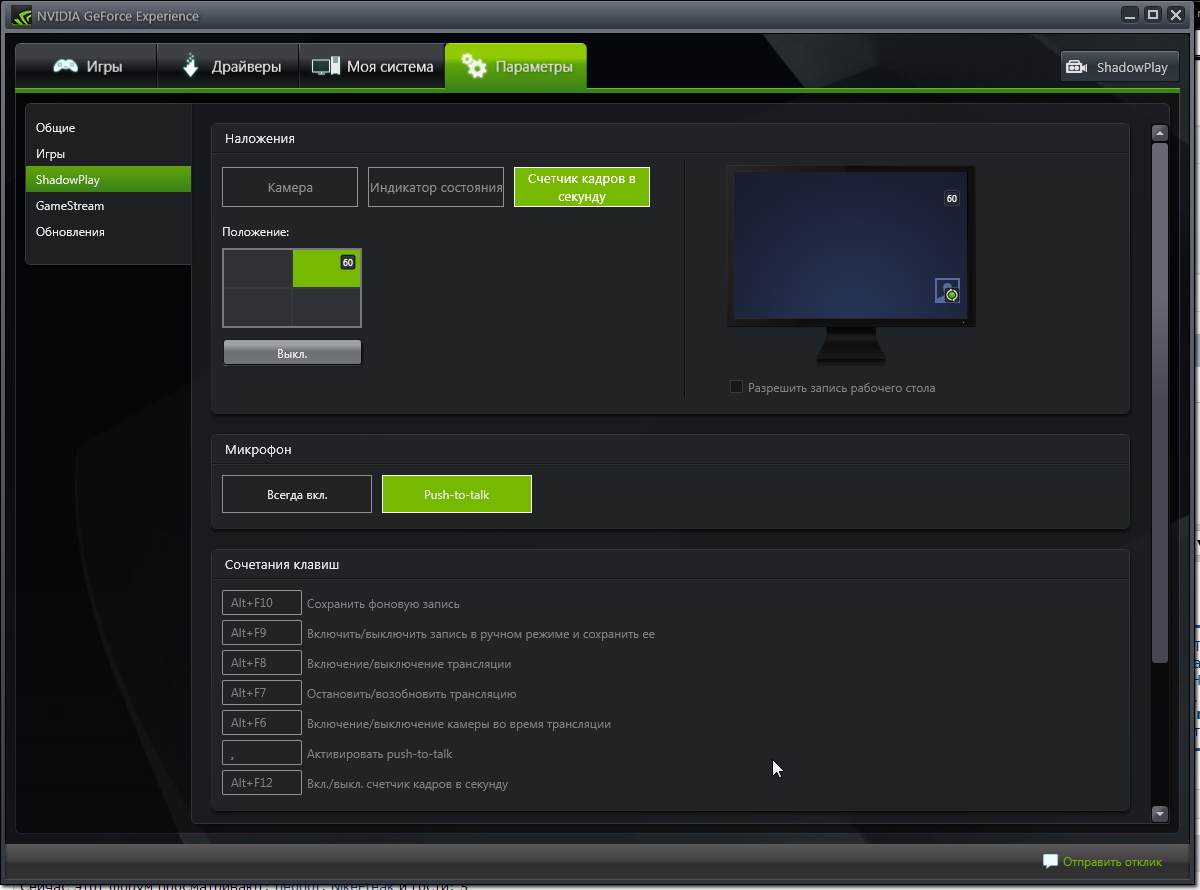Click the Alt+F10 hotkey field
This screenshot has height=890, width=1200.
click(x=262, y=603)
